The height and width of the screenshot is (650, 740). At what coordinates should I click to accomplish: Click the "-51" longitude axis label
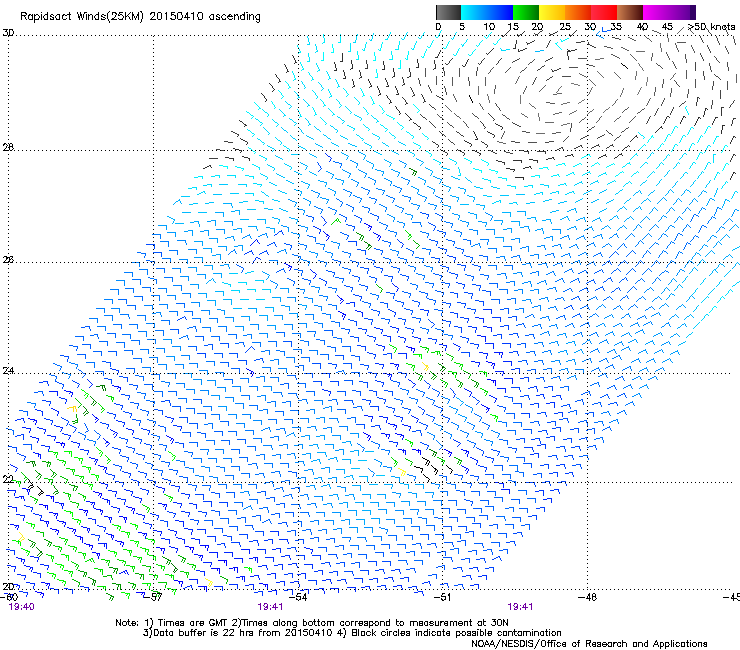coord(442,597)
